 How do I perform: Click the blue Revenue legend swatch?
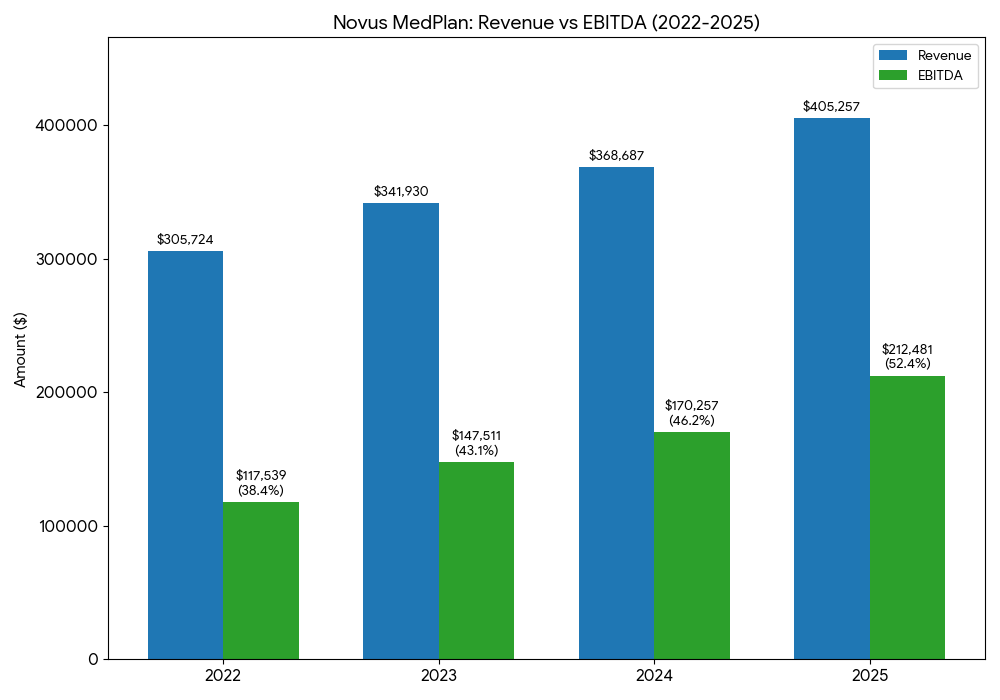pos(891,56)
